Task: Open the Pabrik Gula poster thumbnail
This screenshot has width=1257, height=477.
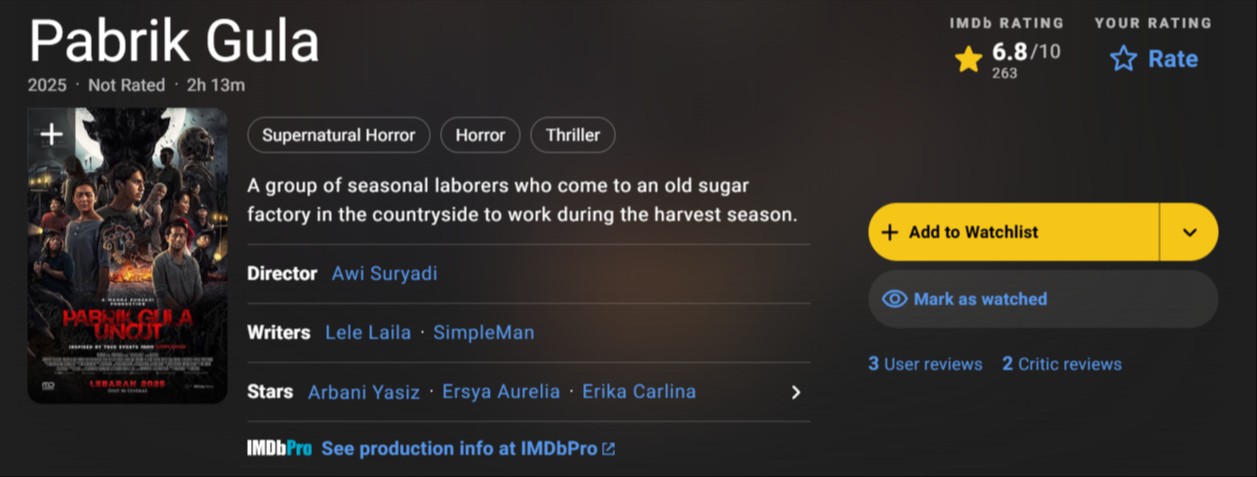Action: tap(127, 256)
